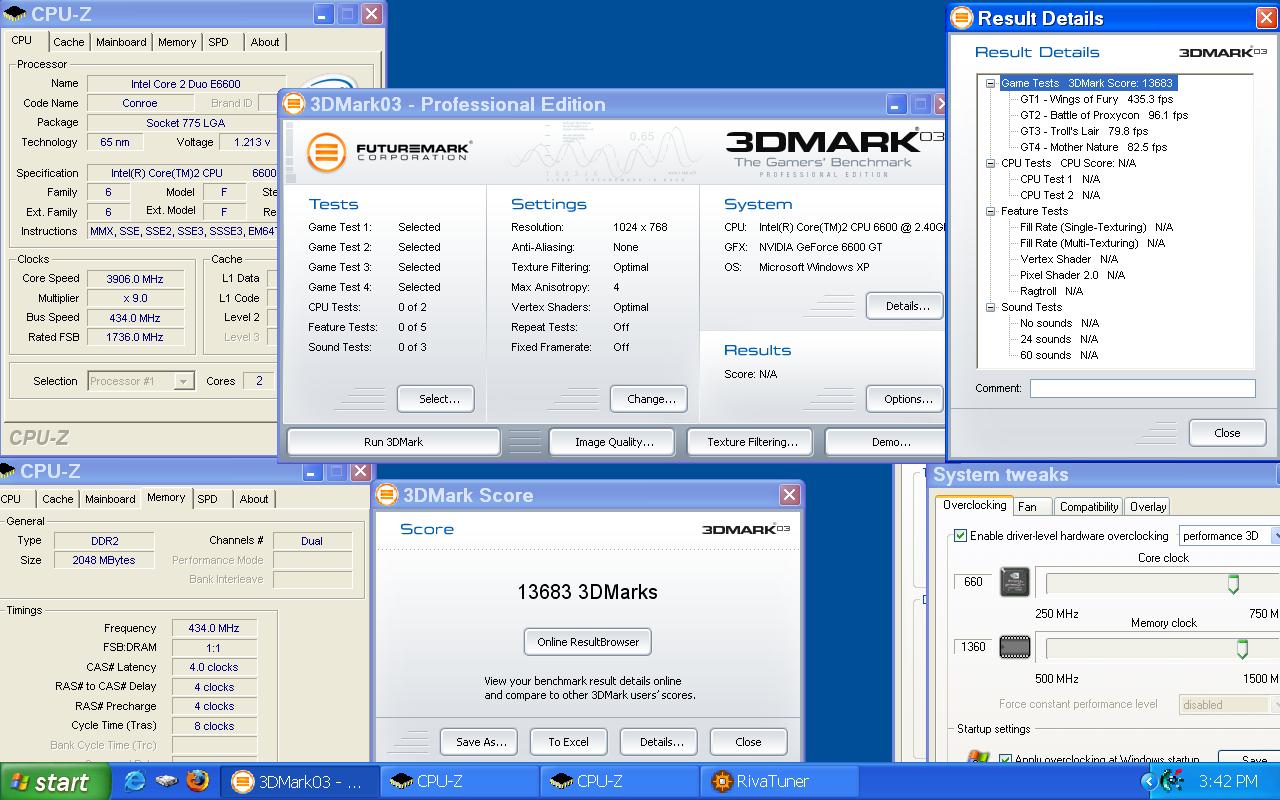
Task: Click the core clock slider handle
Action: (1233, 584)
